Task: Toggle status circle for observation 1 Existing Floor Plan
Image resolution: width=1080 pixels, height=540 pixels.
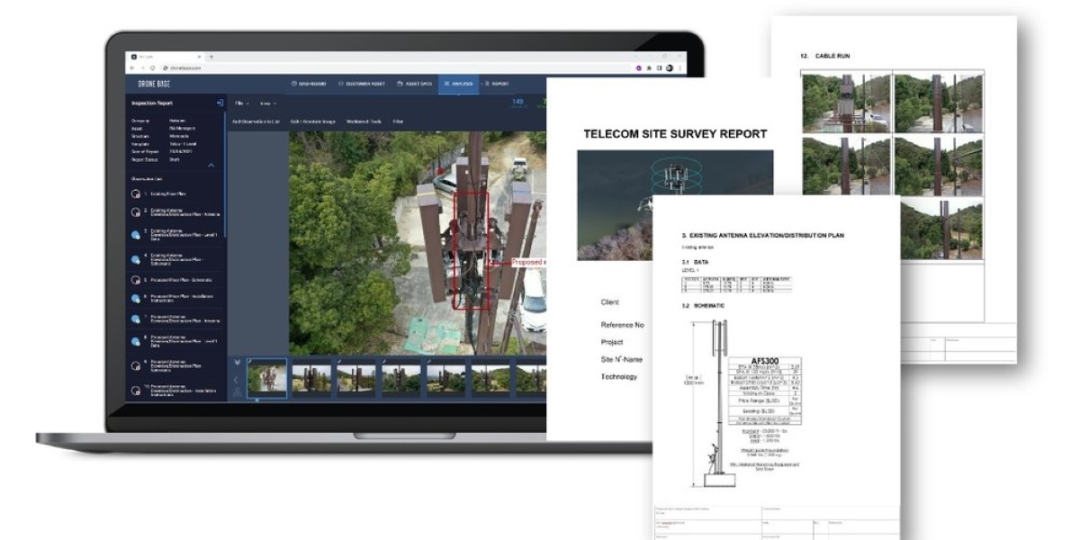Action: (x=135, y=193)
